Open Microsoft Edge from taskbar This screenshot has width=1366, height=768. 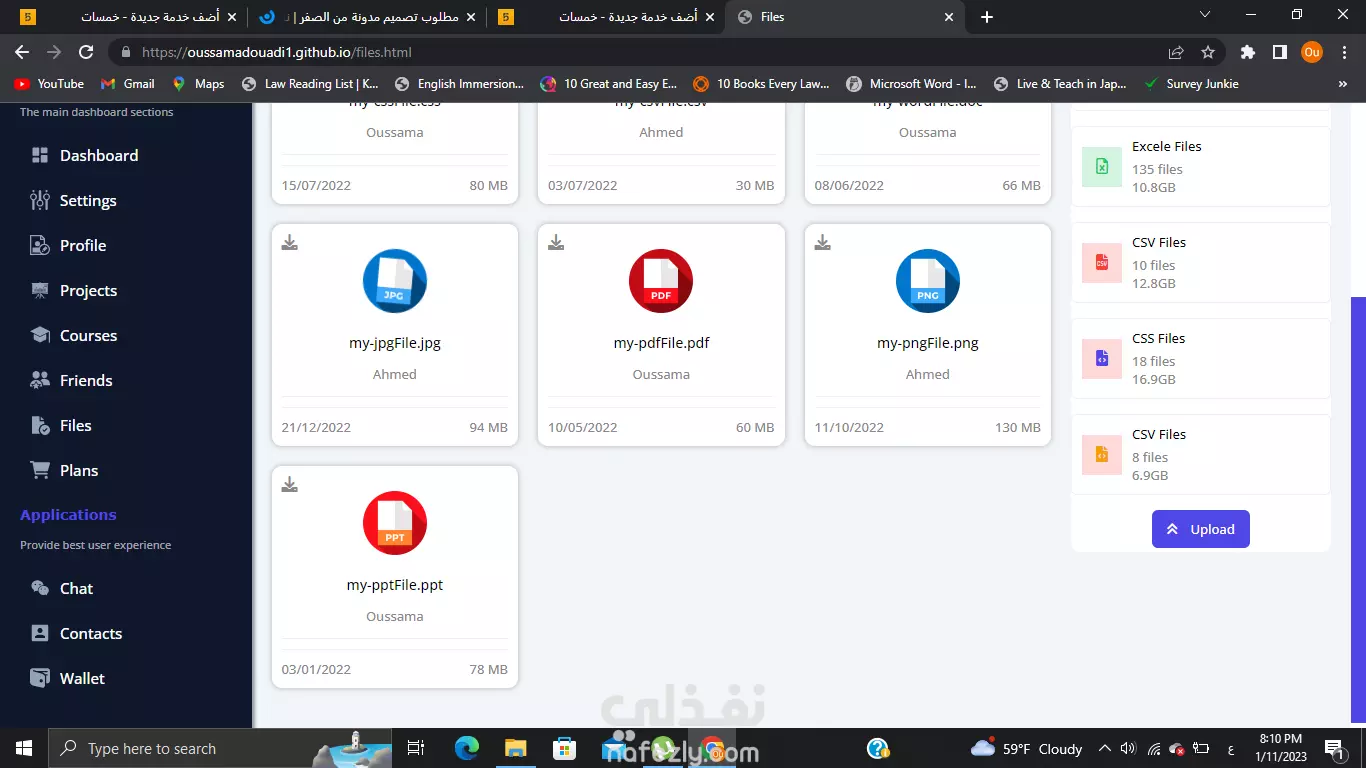(x=466, y=748)
